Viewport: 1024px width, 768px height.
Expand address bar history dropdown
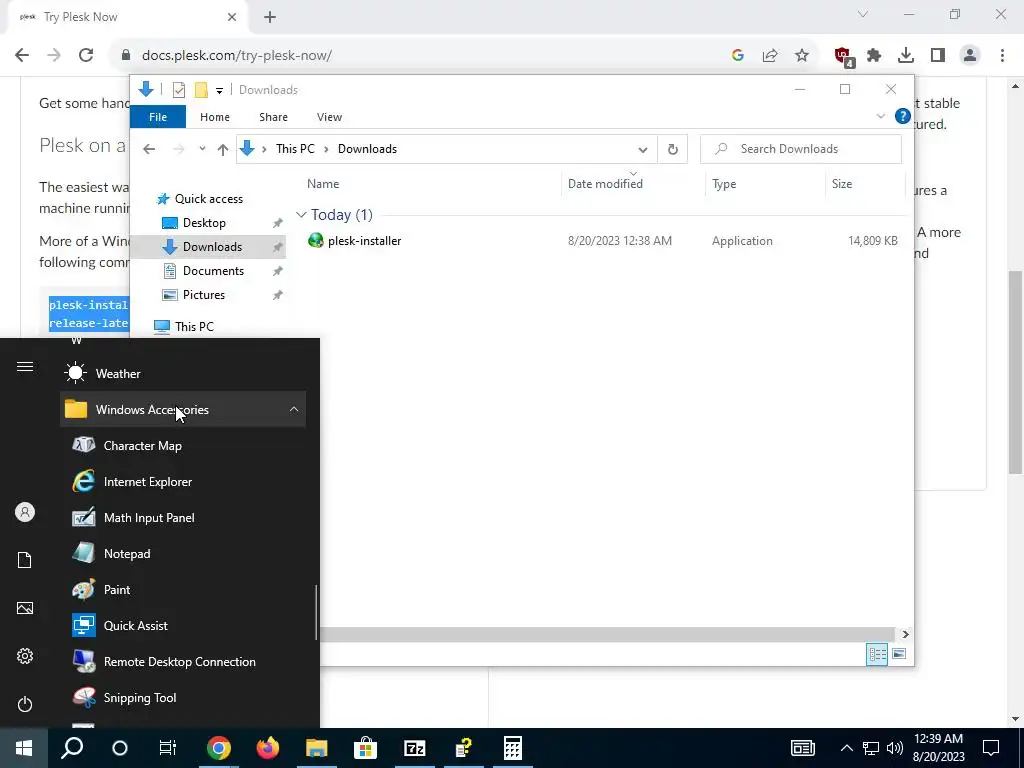pyautogui.click(x=643, y=150)
